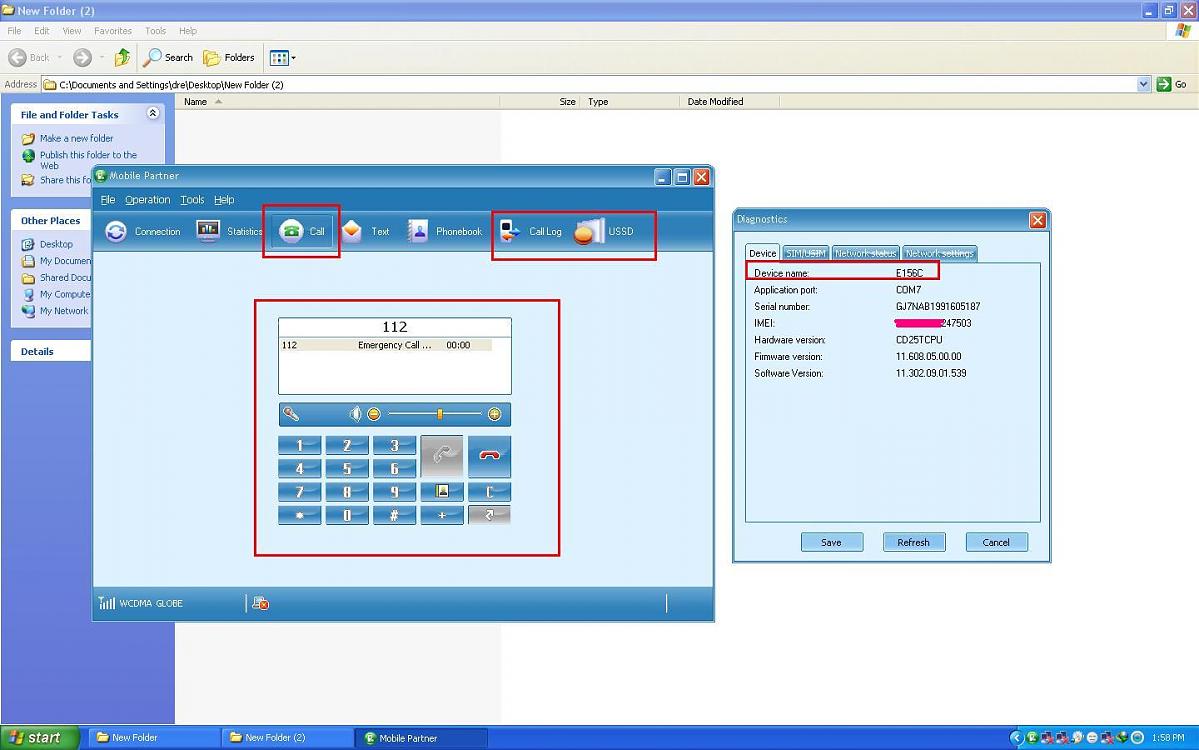The height and width of the screenshot is (750, 1199).
Task: Open the Operation menu in Mobile Partner
Action: [x=147, y=200]
